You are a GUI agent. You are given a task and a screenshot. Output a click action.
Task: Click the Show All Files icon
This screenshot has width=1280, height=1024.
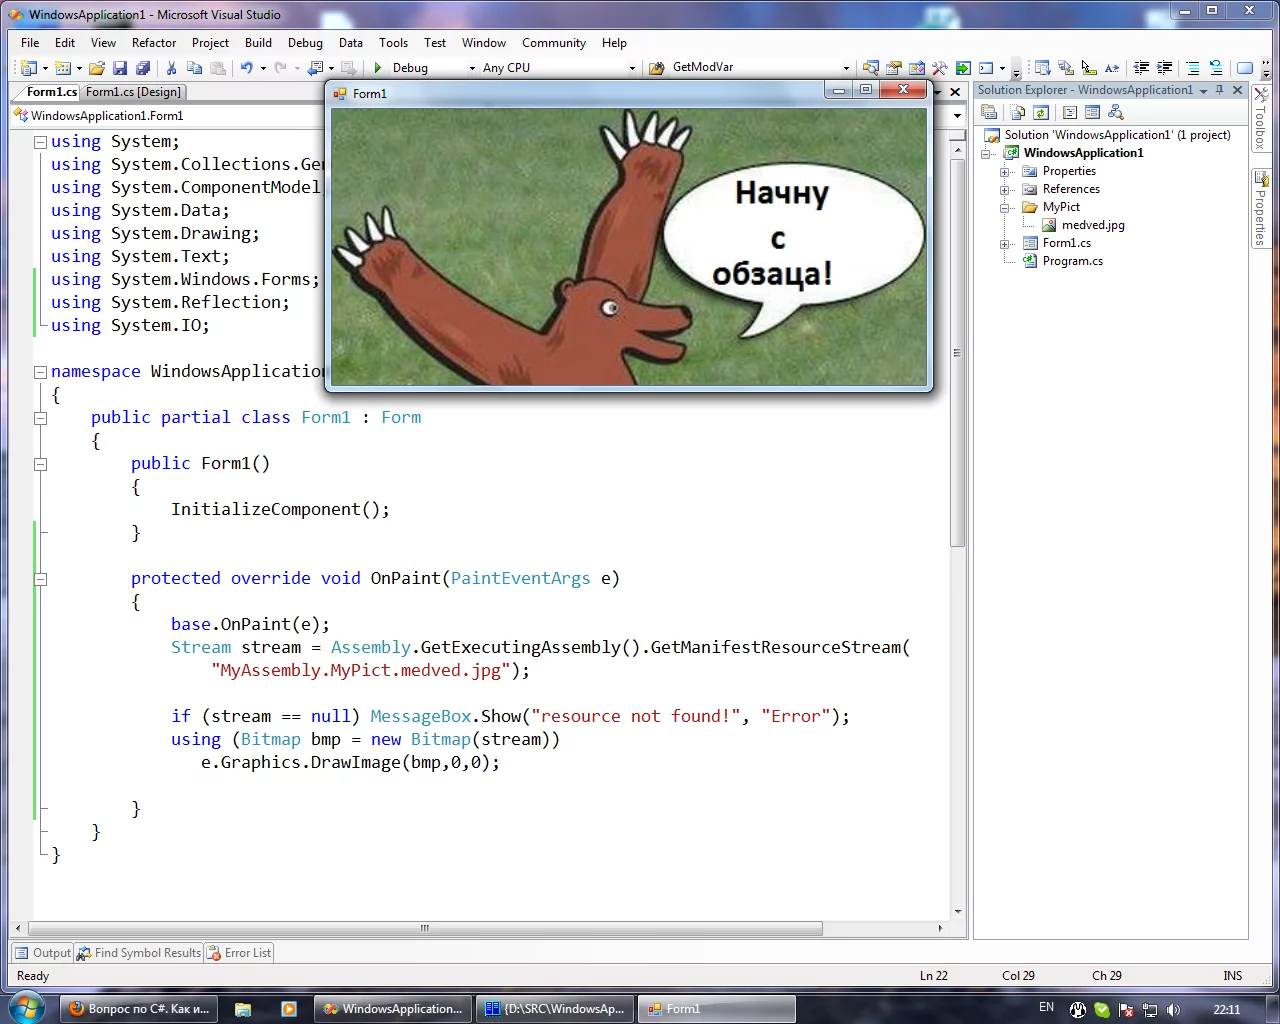pyautogui.click(x=1017, y=112)
